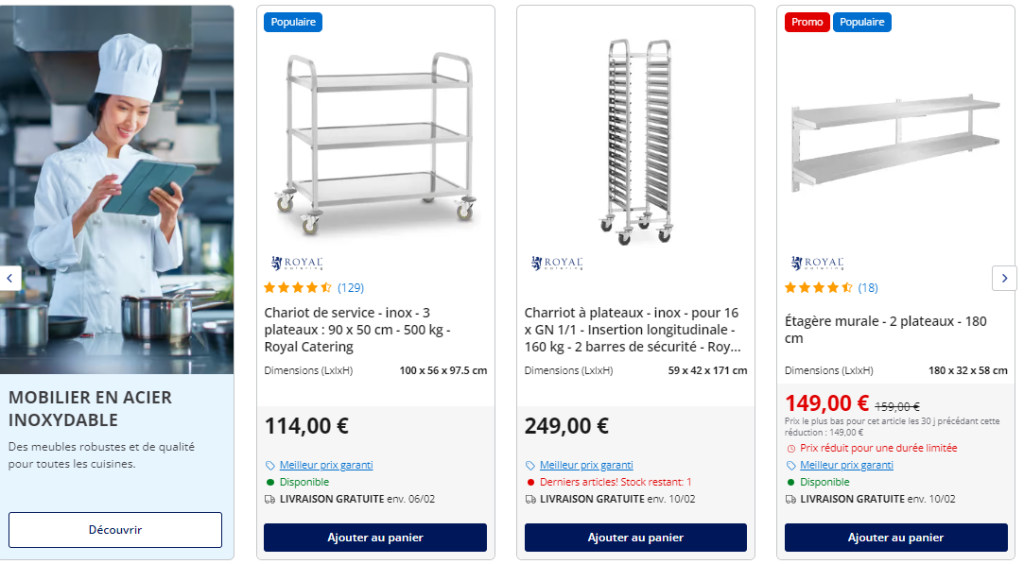Viewport: 1024px width, 564px height.
Task: Open the Découvrir button
Action: click(x=115, y=529)
